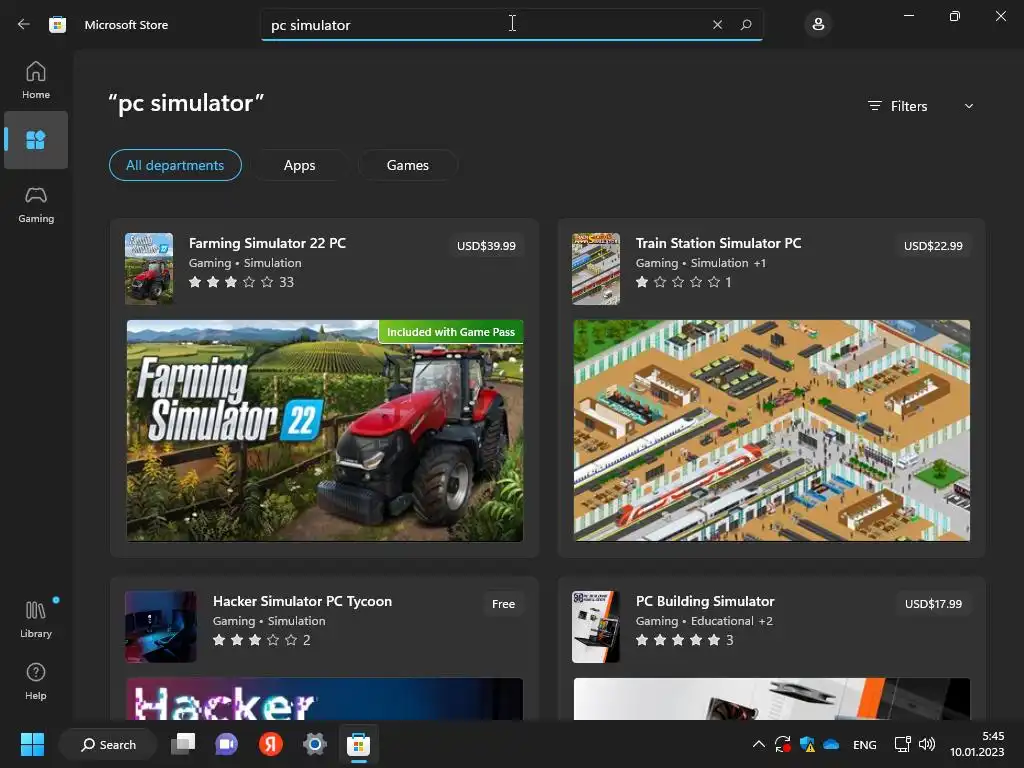Click the USD$17.99 price button
The height and width of the screenshot is (768, 1024).
[x=933, y=604]
